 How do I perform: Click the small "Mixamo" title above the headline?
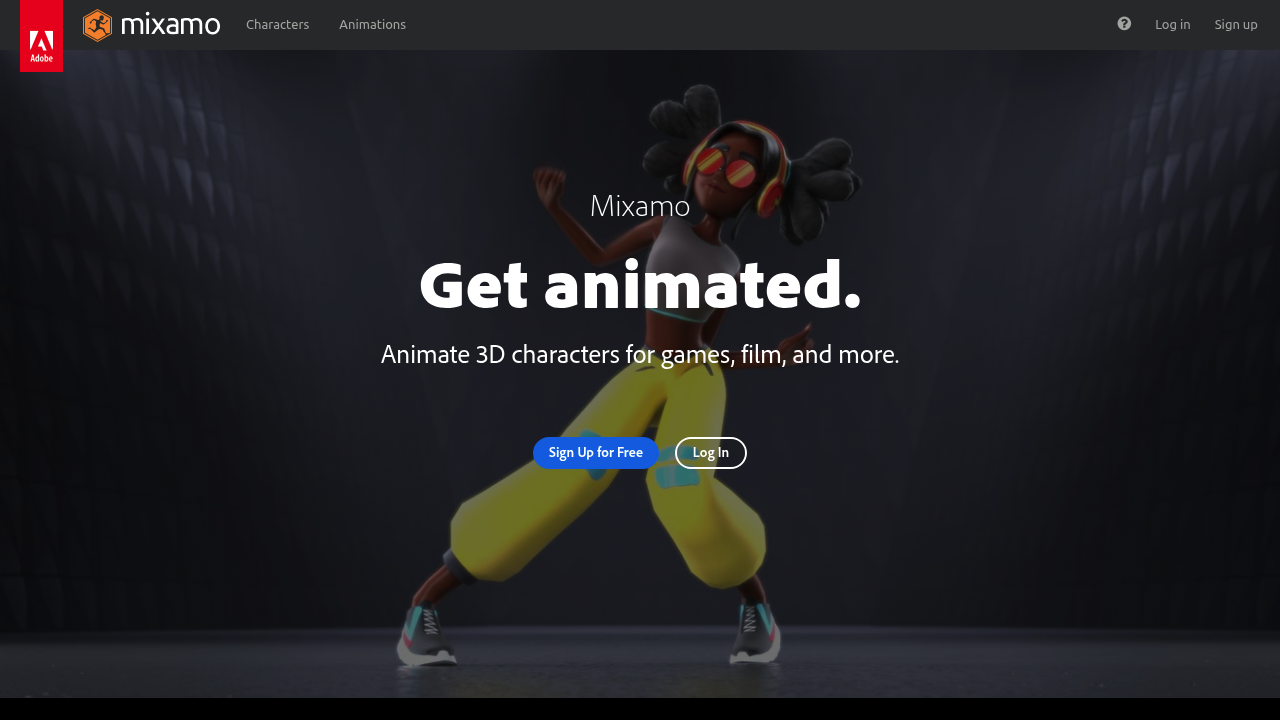640,206
